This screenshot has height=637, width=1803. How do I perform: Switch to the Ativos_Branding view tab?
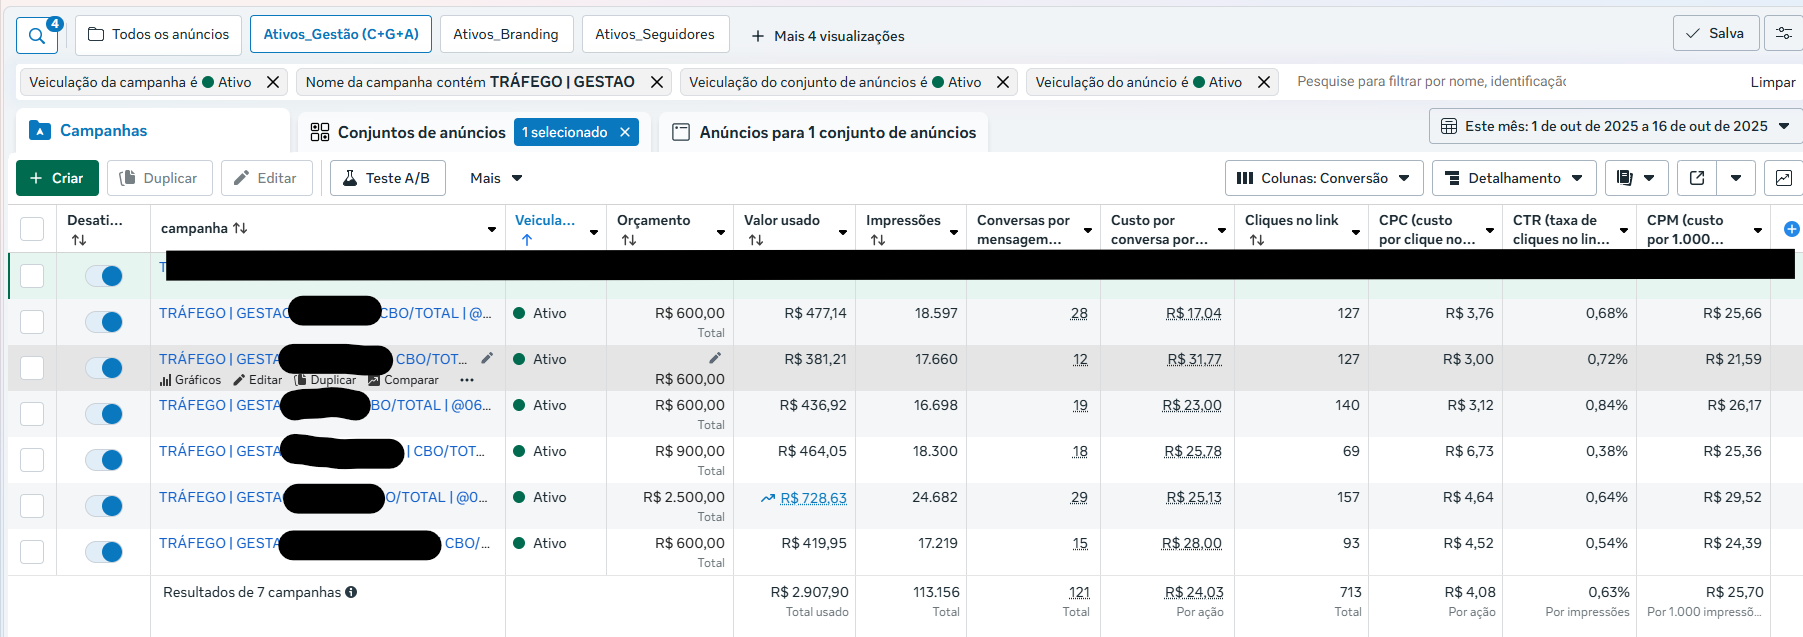tap(506, 34)
